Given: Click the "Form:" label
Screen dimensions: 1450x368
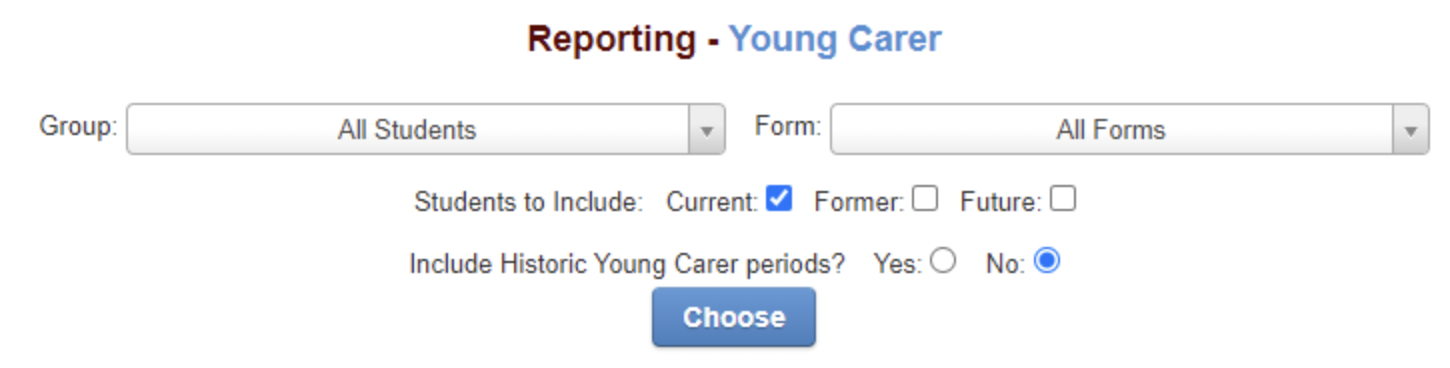Looking at the screenshot, I should 788,127.
